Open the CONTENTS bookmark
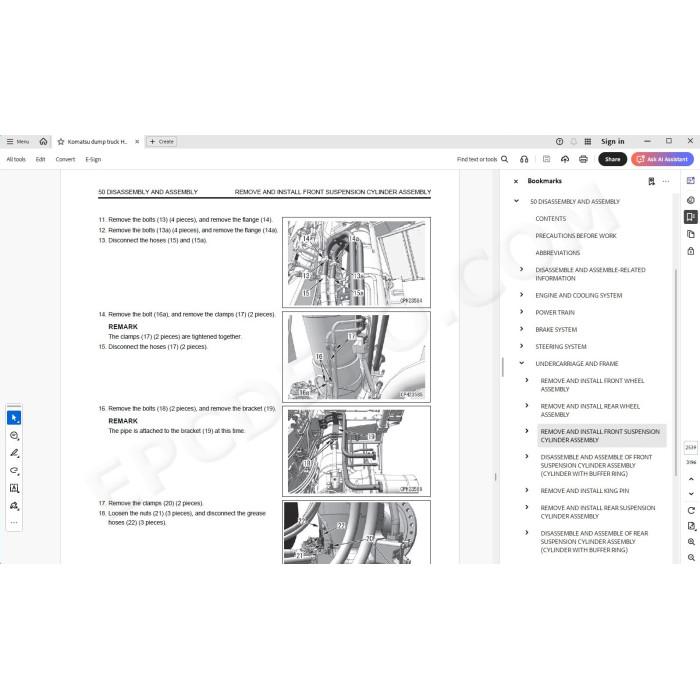 550,219
